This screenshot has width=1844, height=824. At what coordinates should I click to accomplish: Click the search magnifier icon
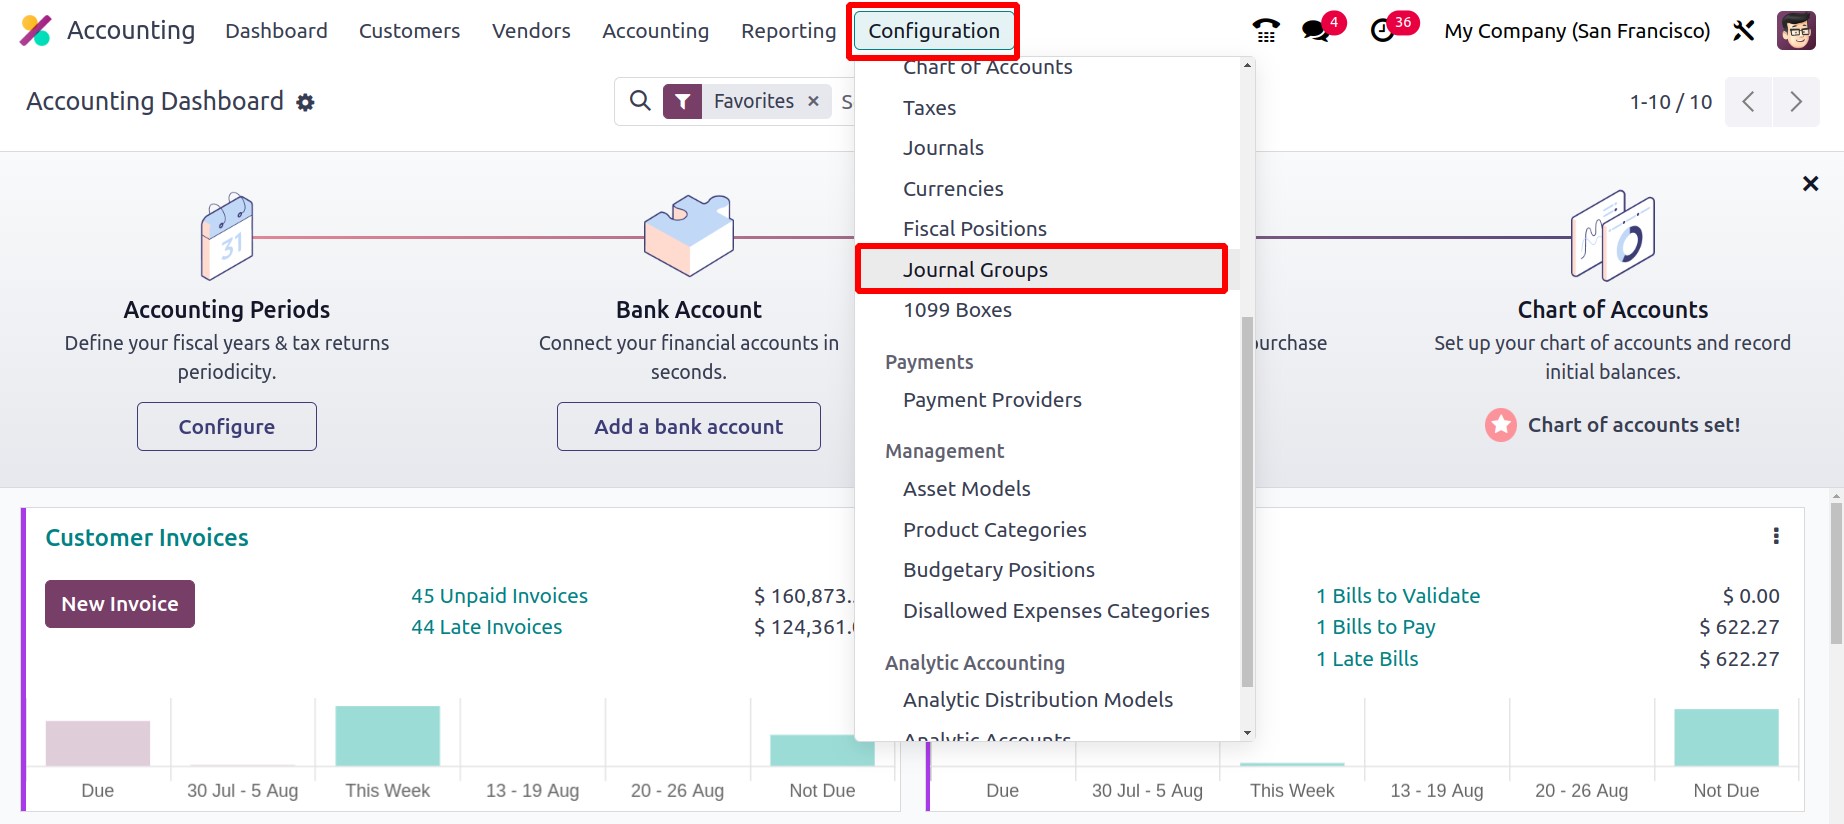point(640,101)
